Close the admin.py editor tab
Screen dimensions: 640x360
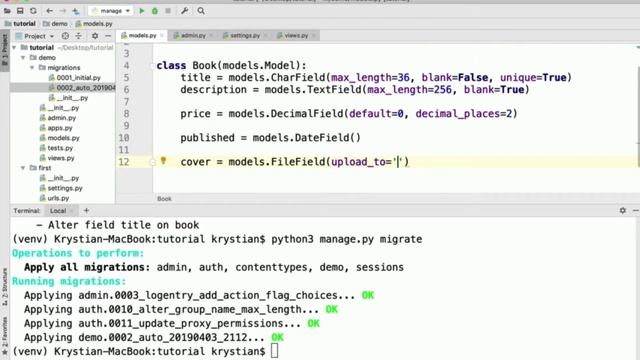[211, 36]
